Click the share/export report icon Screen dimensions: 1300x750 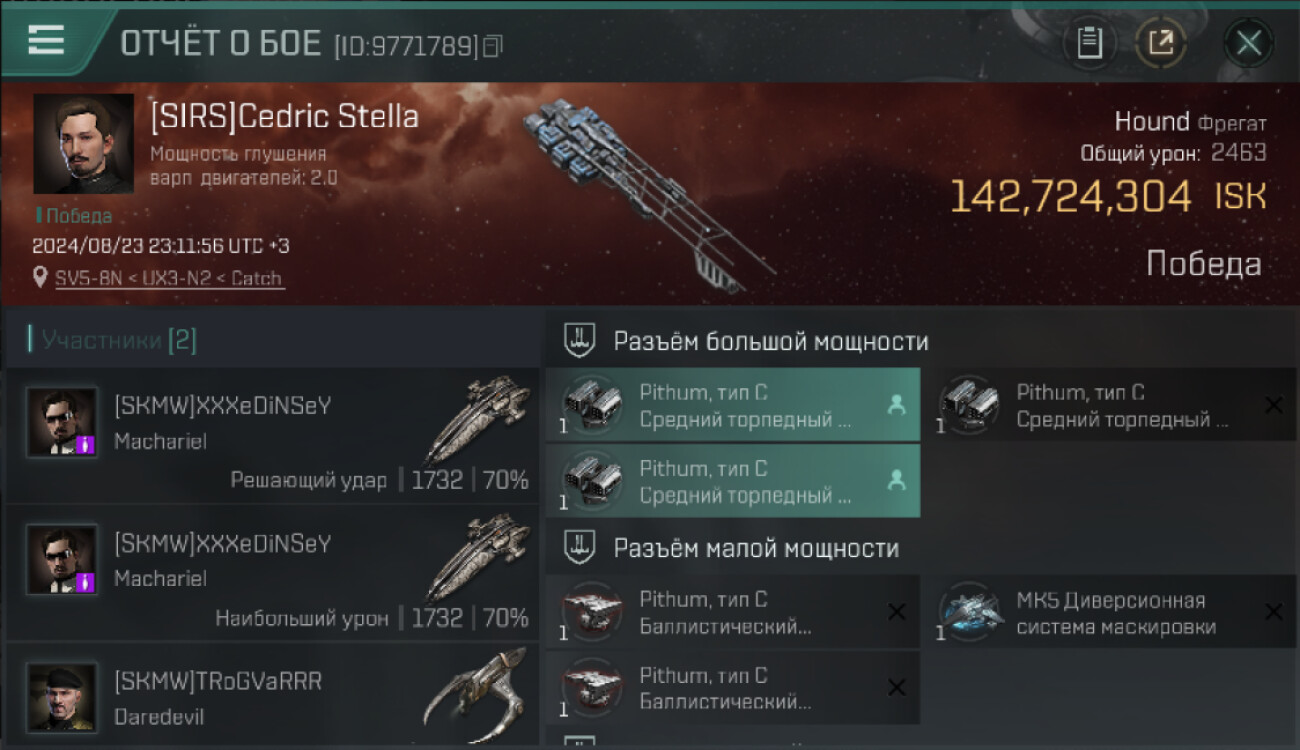(x=1160, y=43)
